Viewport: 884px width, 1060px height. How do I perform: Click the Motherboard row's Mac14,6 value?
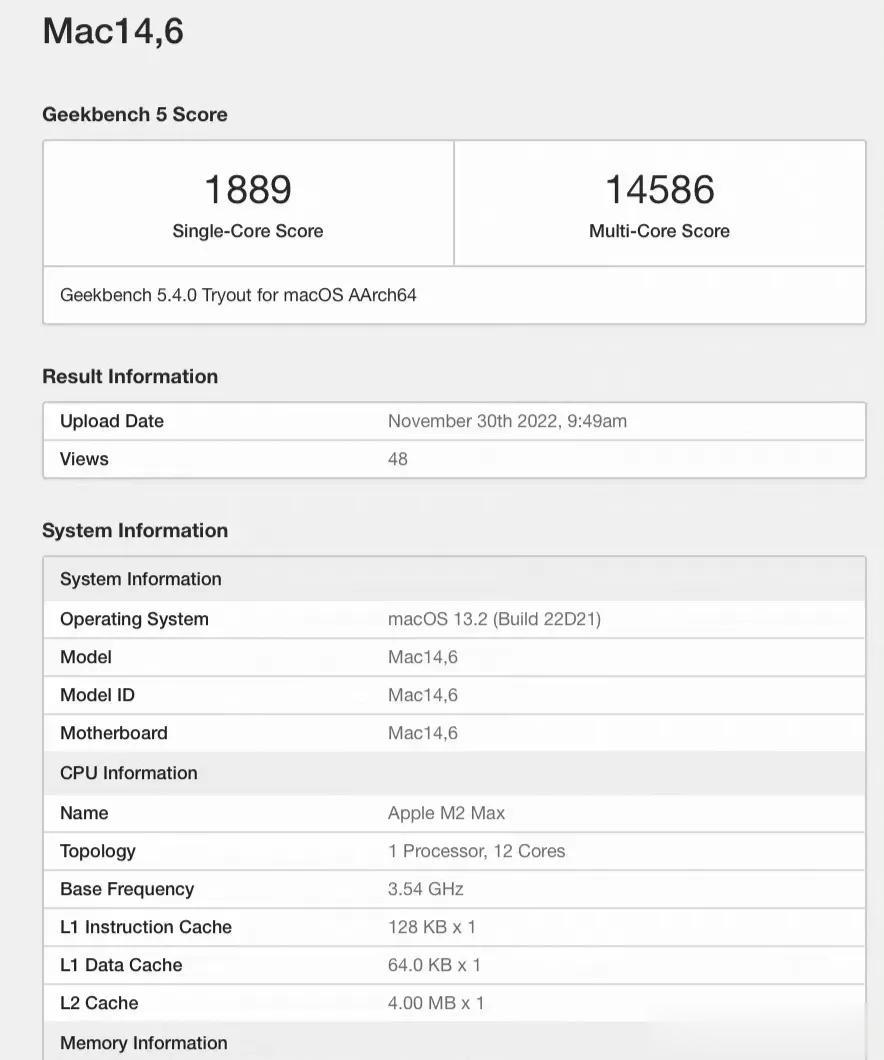tap(422, 733)
